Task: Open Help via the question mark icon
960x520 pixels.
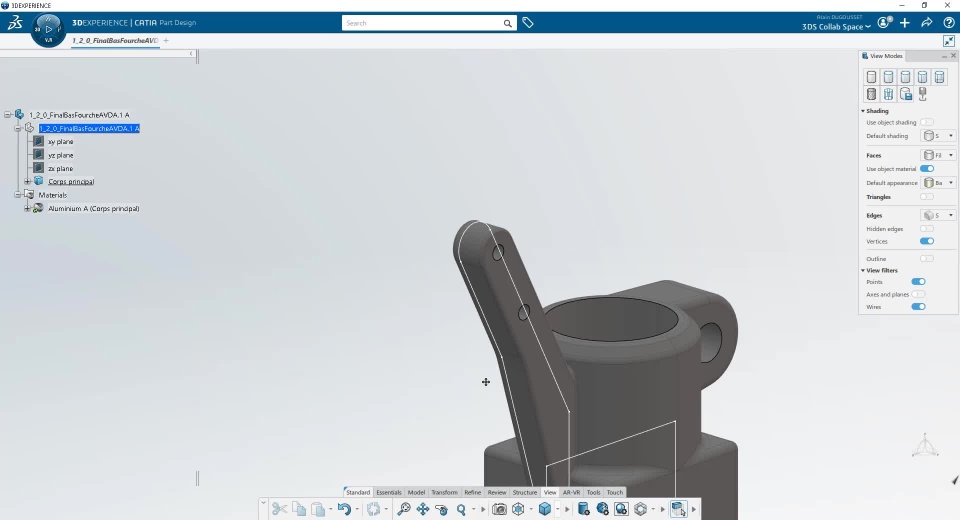Action: tap(949, 23)
